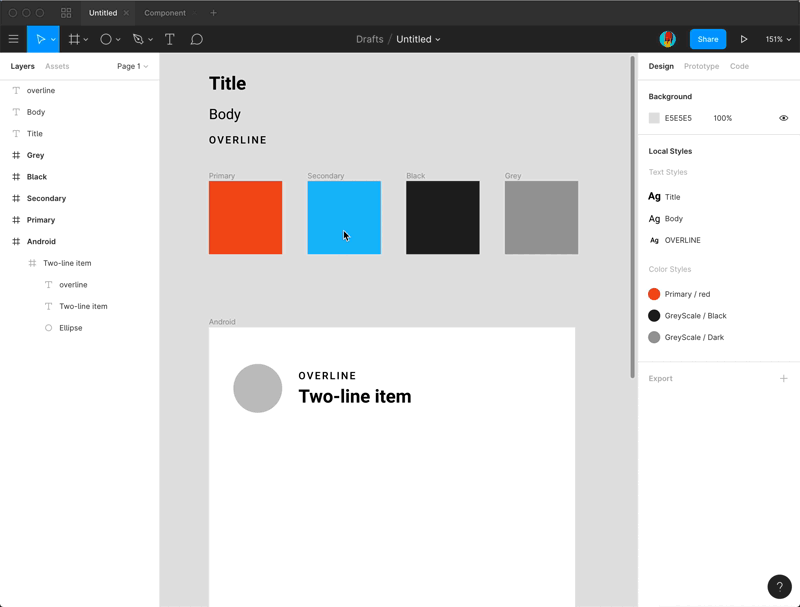Select the Pen tool
The height and width of the screenshot is (607, 800).
click(138, 39)
